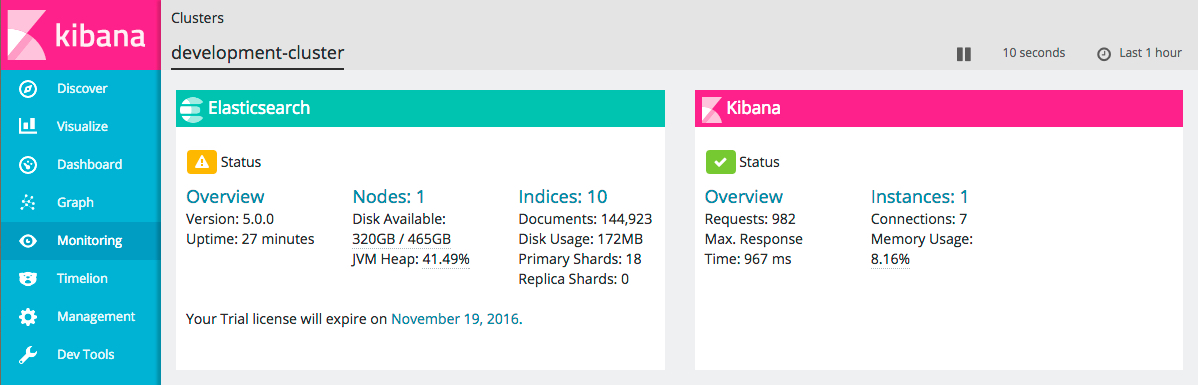Screen dimensions: 1198x385
Task: Click the Memory Usage 8.16% value
Action: [890, 259]
